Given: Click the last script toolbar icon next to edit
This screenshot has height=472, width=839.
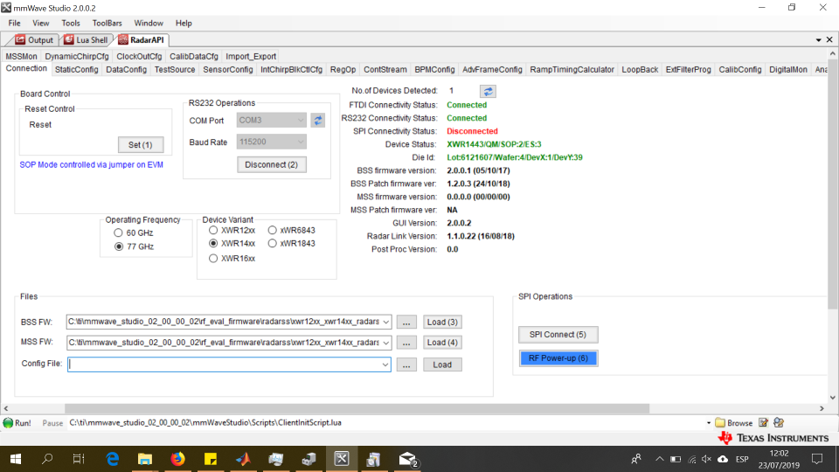Looking at the screenshot, I should click(x=779, y=423).
